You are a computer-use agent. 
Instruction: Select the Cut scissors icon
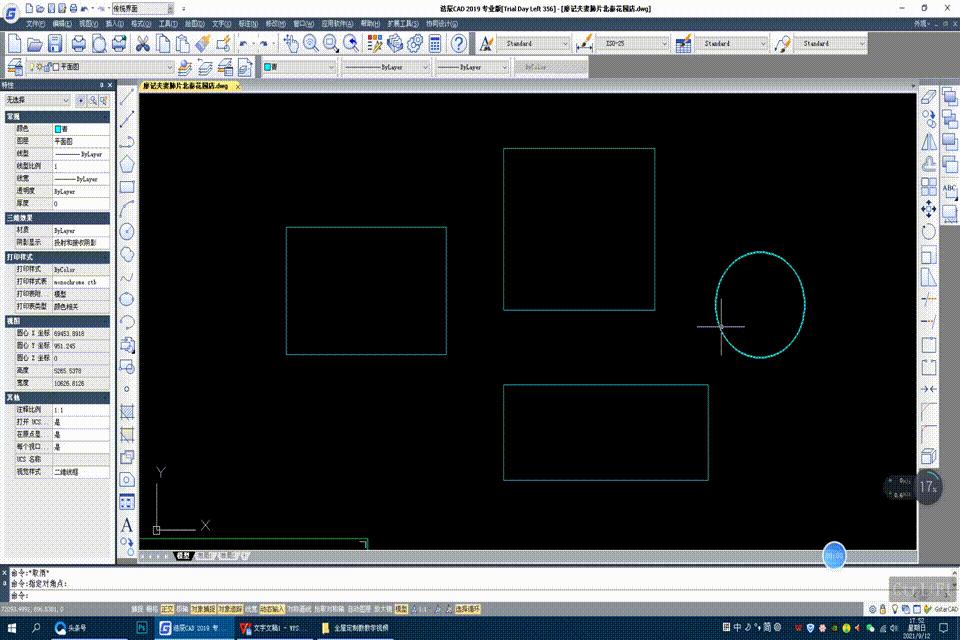pyautogui.click(x=142, y=44)
